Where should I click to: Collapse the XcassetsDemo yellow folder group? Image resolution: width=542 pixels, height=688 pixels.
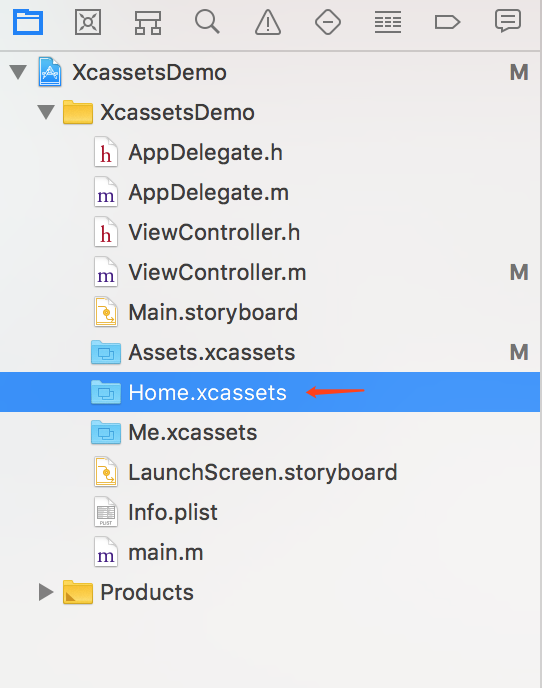(46, 112)
